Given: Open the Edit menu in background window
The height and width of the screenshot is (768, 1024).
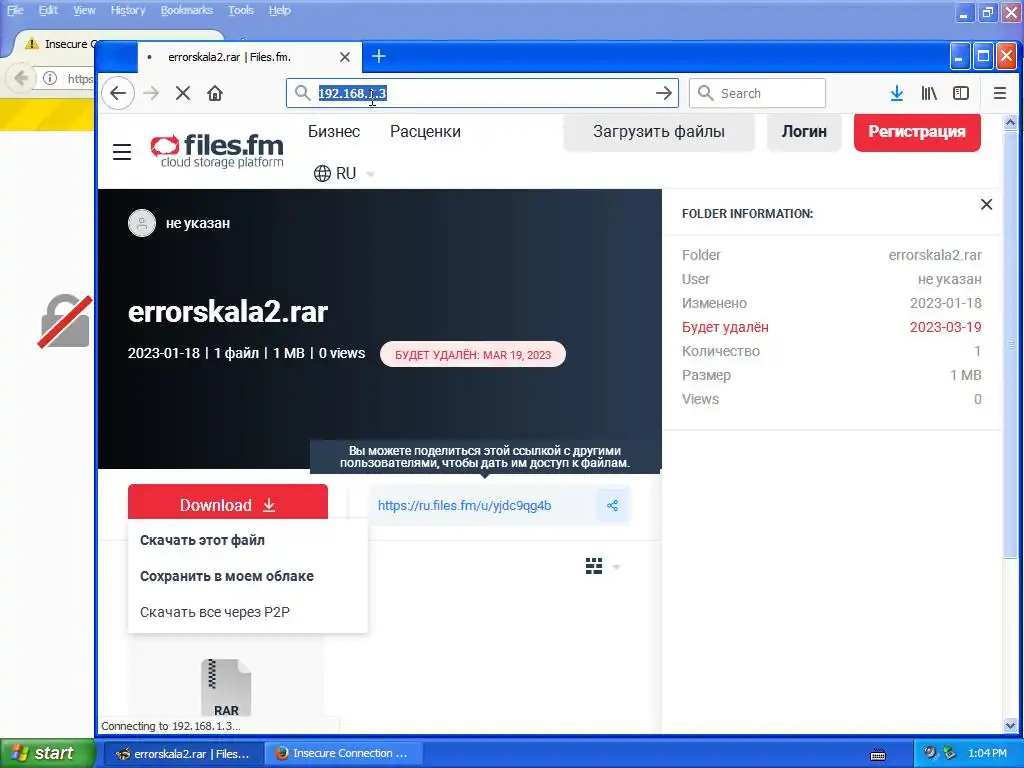Looking at the screenshot, I should coord(48,10).
